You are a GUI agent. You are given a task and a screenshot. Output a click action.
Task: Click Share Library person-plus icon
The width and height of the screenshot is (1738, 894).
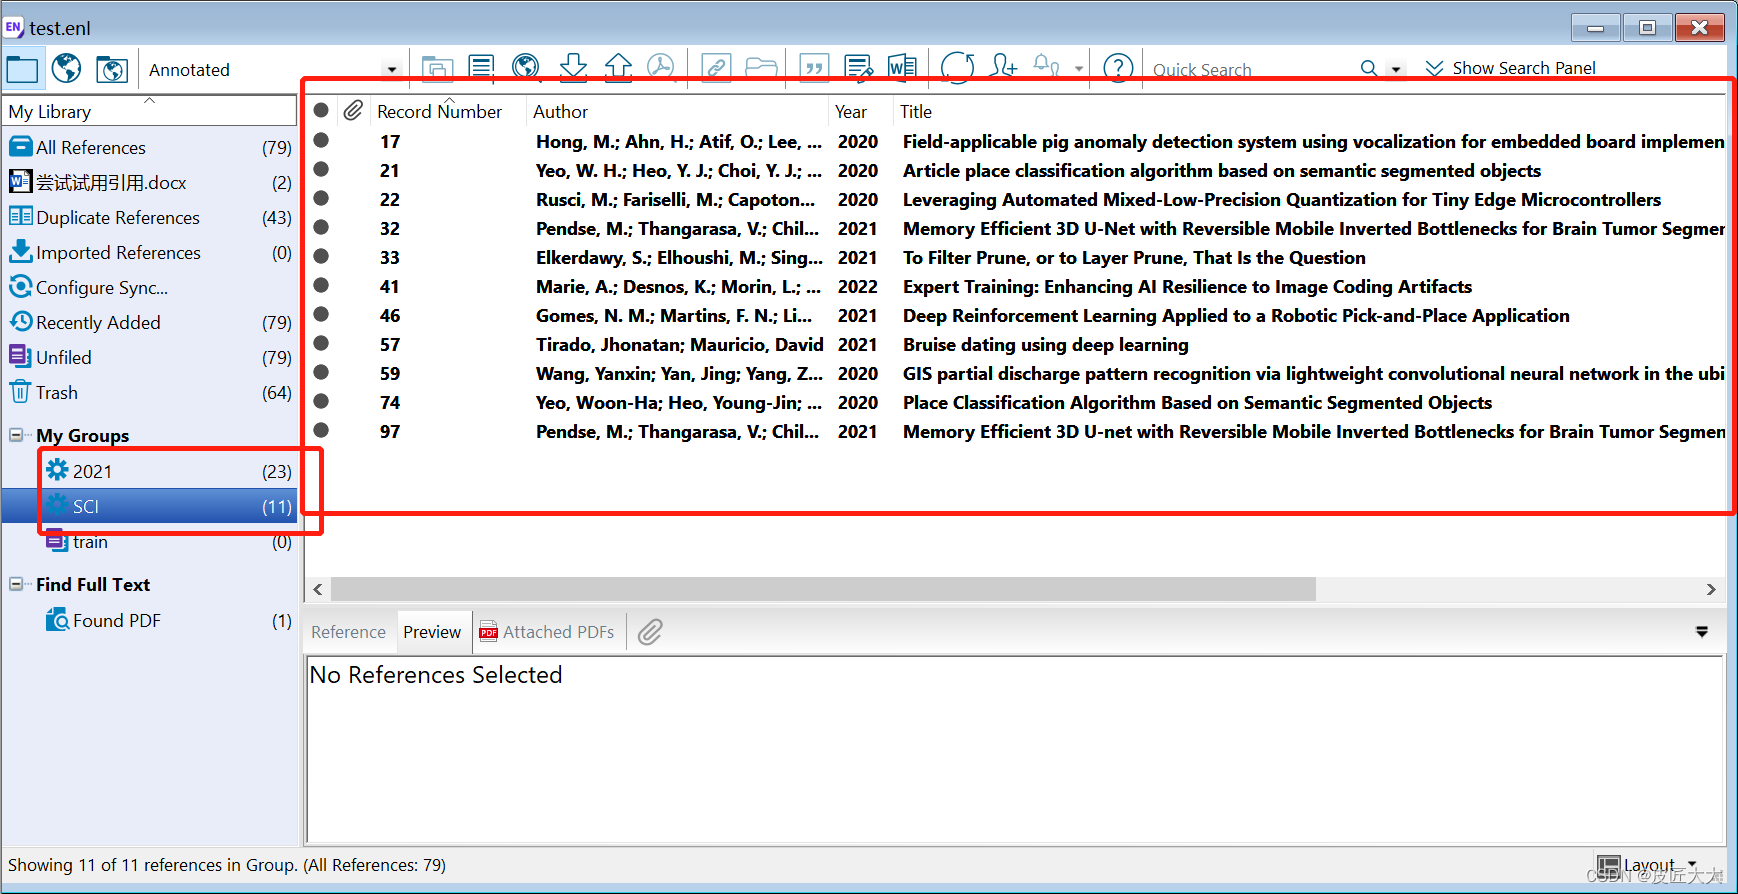pyautogui.click(x=1002, y=68)
